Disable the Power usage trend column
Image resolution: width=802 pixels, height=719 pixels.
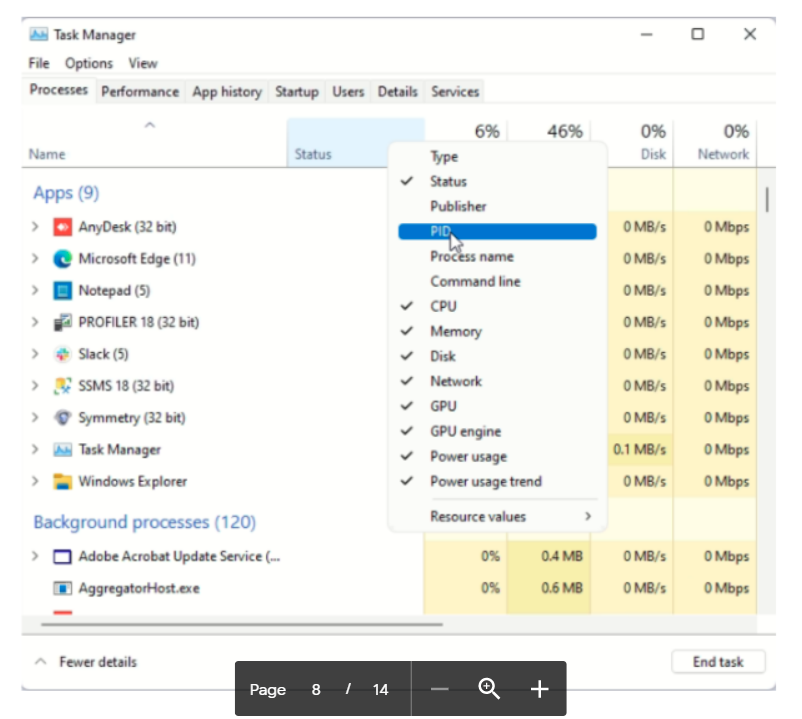point(485,482)
